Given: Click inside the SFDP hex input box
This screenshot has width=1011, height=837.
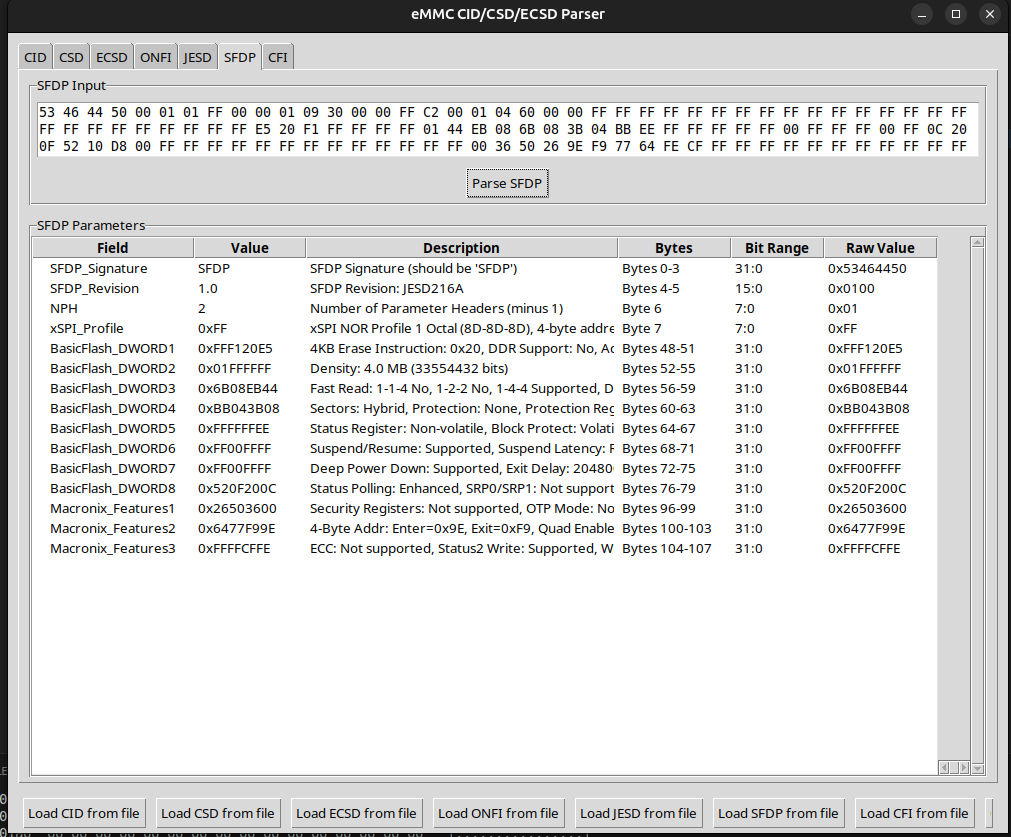Looking at the screenshot, I should tap(507, 129).
